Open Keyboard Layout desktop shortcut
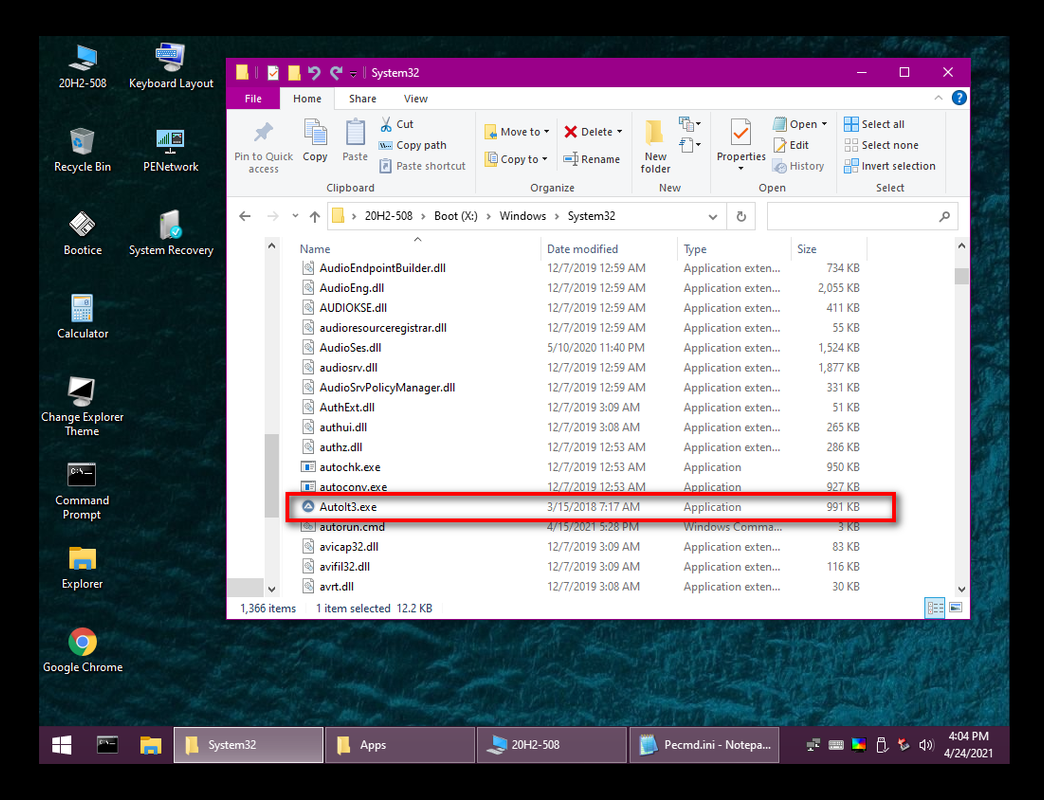The image size is (1044, 800). [171, 67]
